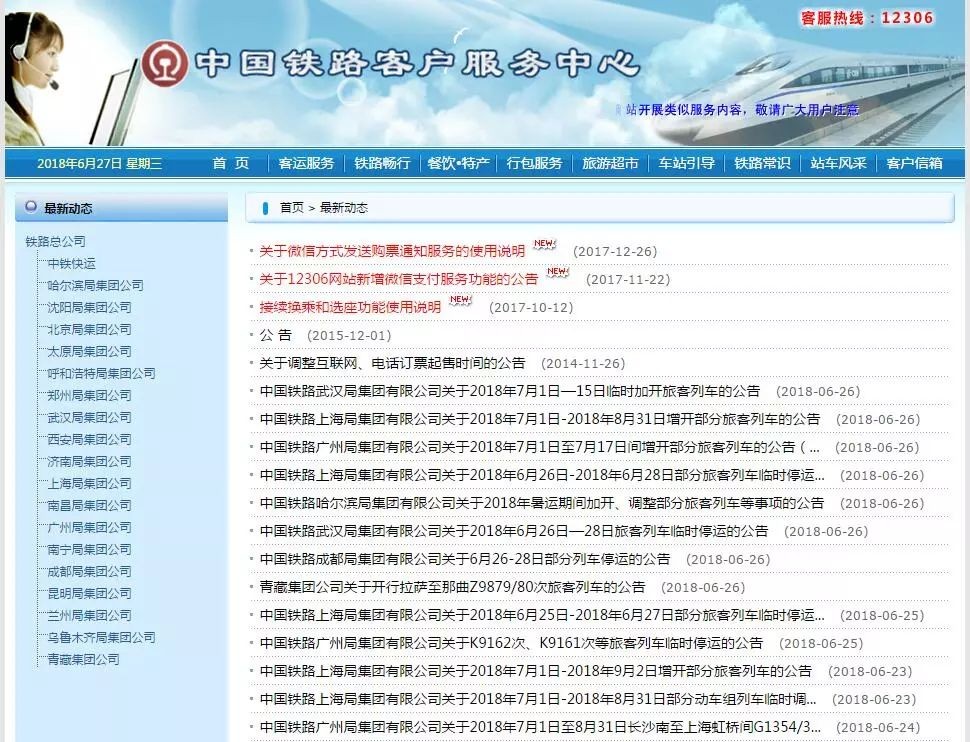Open 上海局集团公司 in the sidebar list
This screenshot has height=742, width=970.
click(89, 483)
